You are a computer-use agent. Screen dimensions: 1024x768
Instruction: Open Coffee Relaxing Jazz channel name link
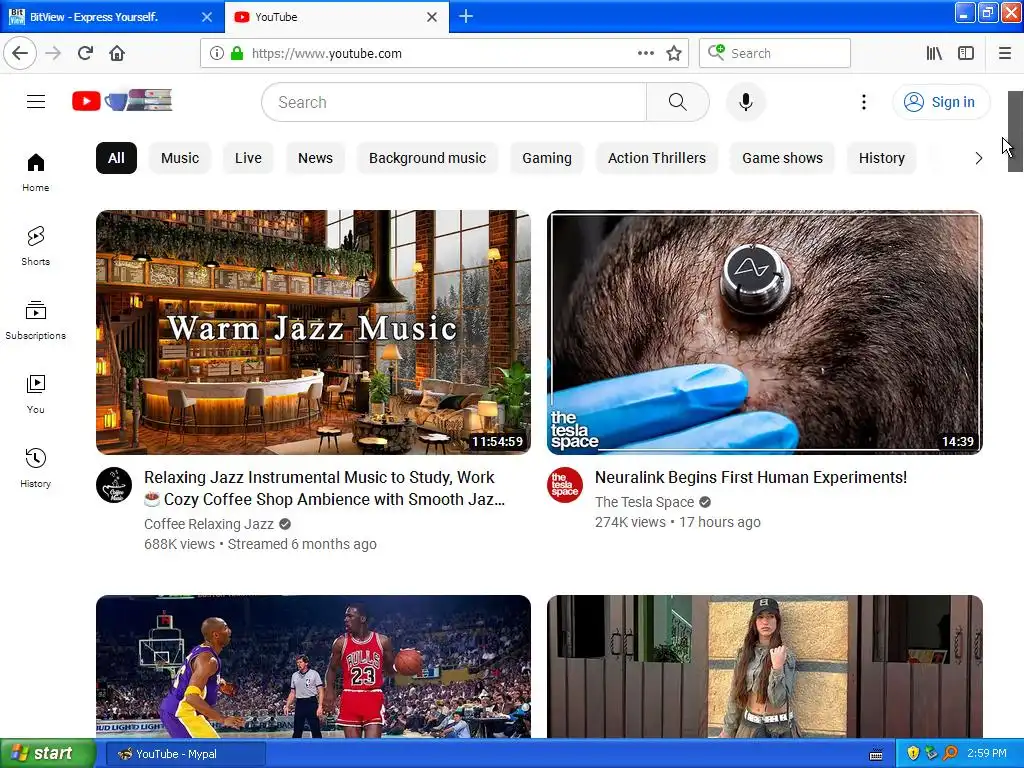coord(209,524)
